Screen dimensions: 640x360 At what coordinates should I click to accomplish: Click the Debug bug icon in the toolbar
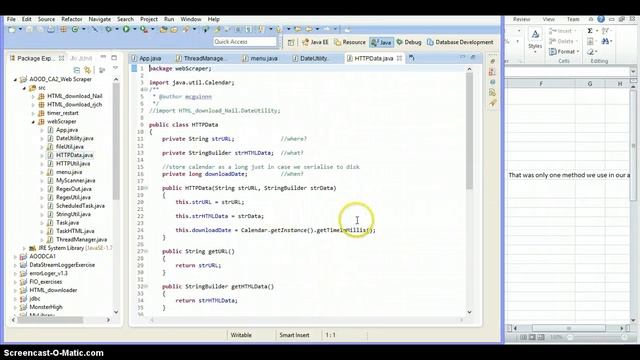[x=109, y=29]
